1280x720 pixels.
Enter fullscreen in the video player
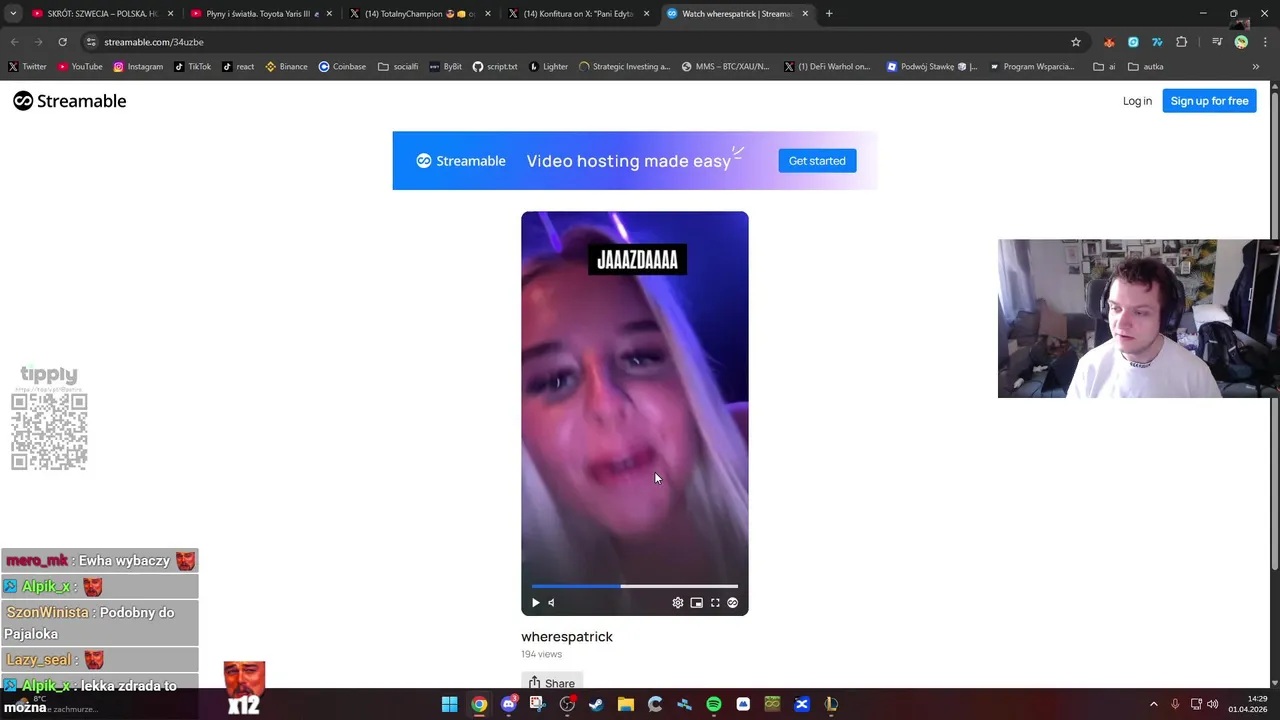point(715,603)
